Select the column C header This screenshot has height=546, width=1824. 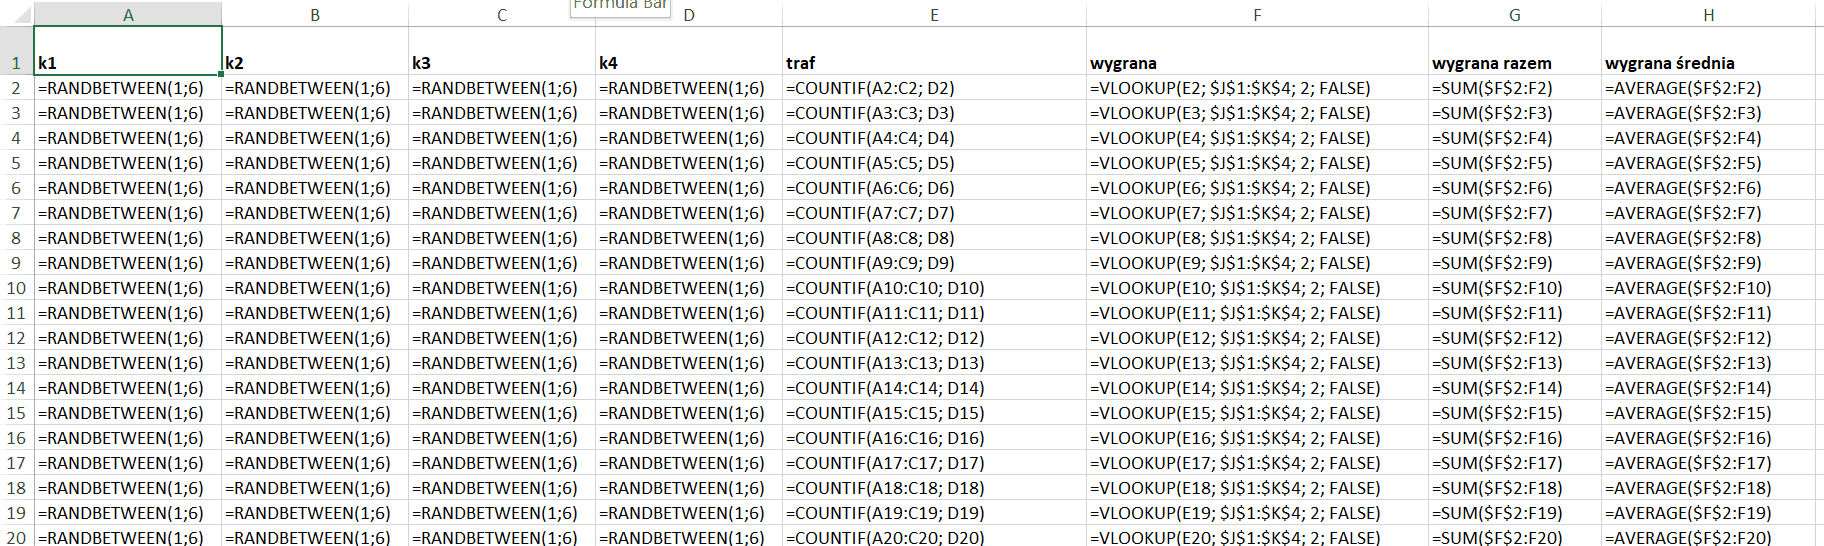501,15
